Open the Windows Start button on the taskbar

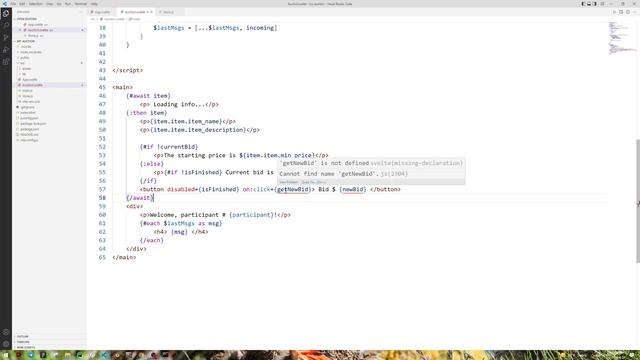(x=6, y=355)
